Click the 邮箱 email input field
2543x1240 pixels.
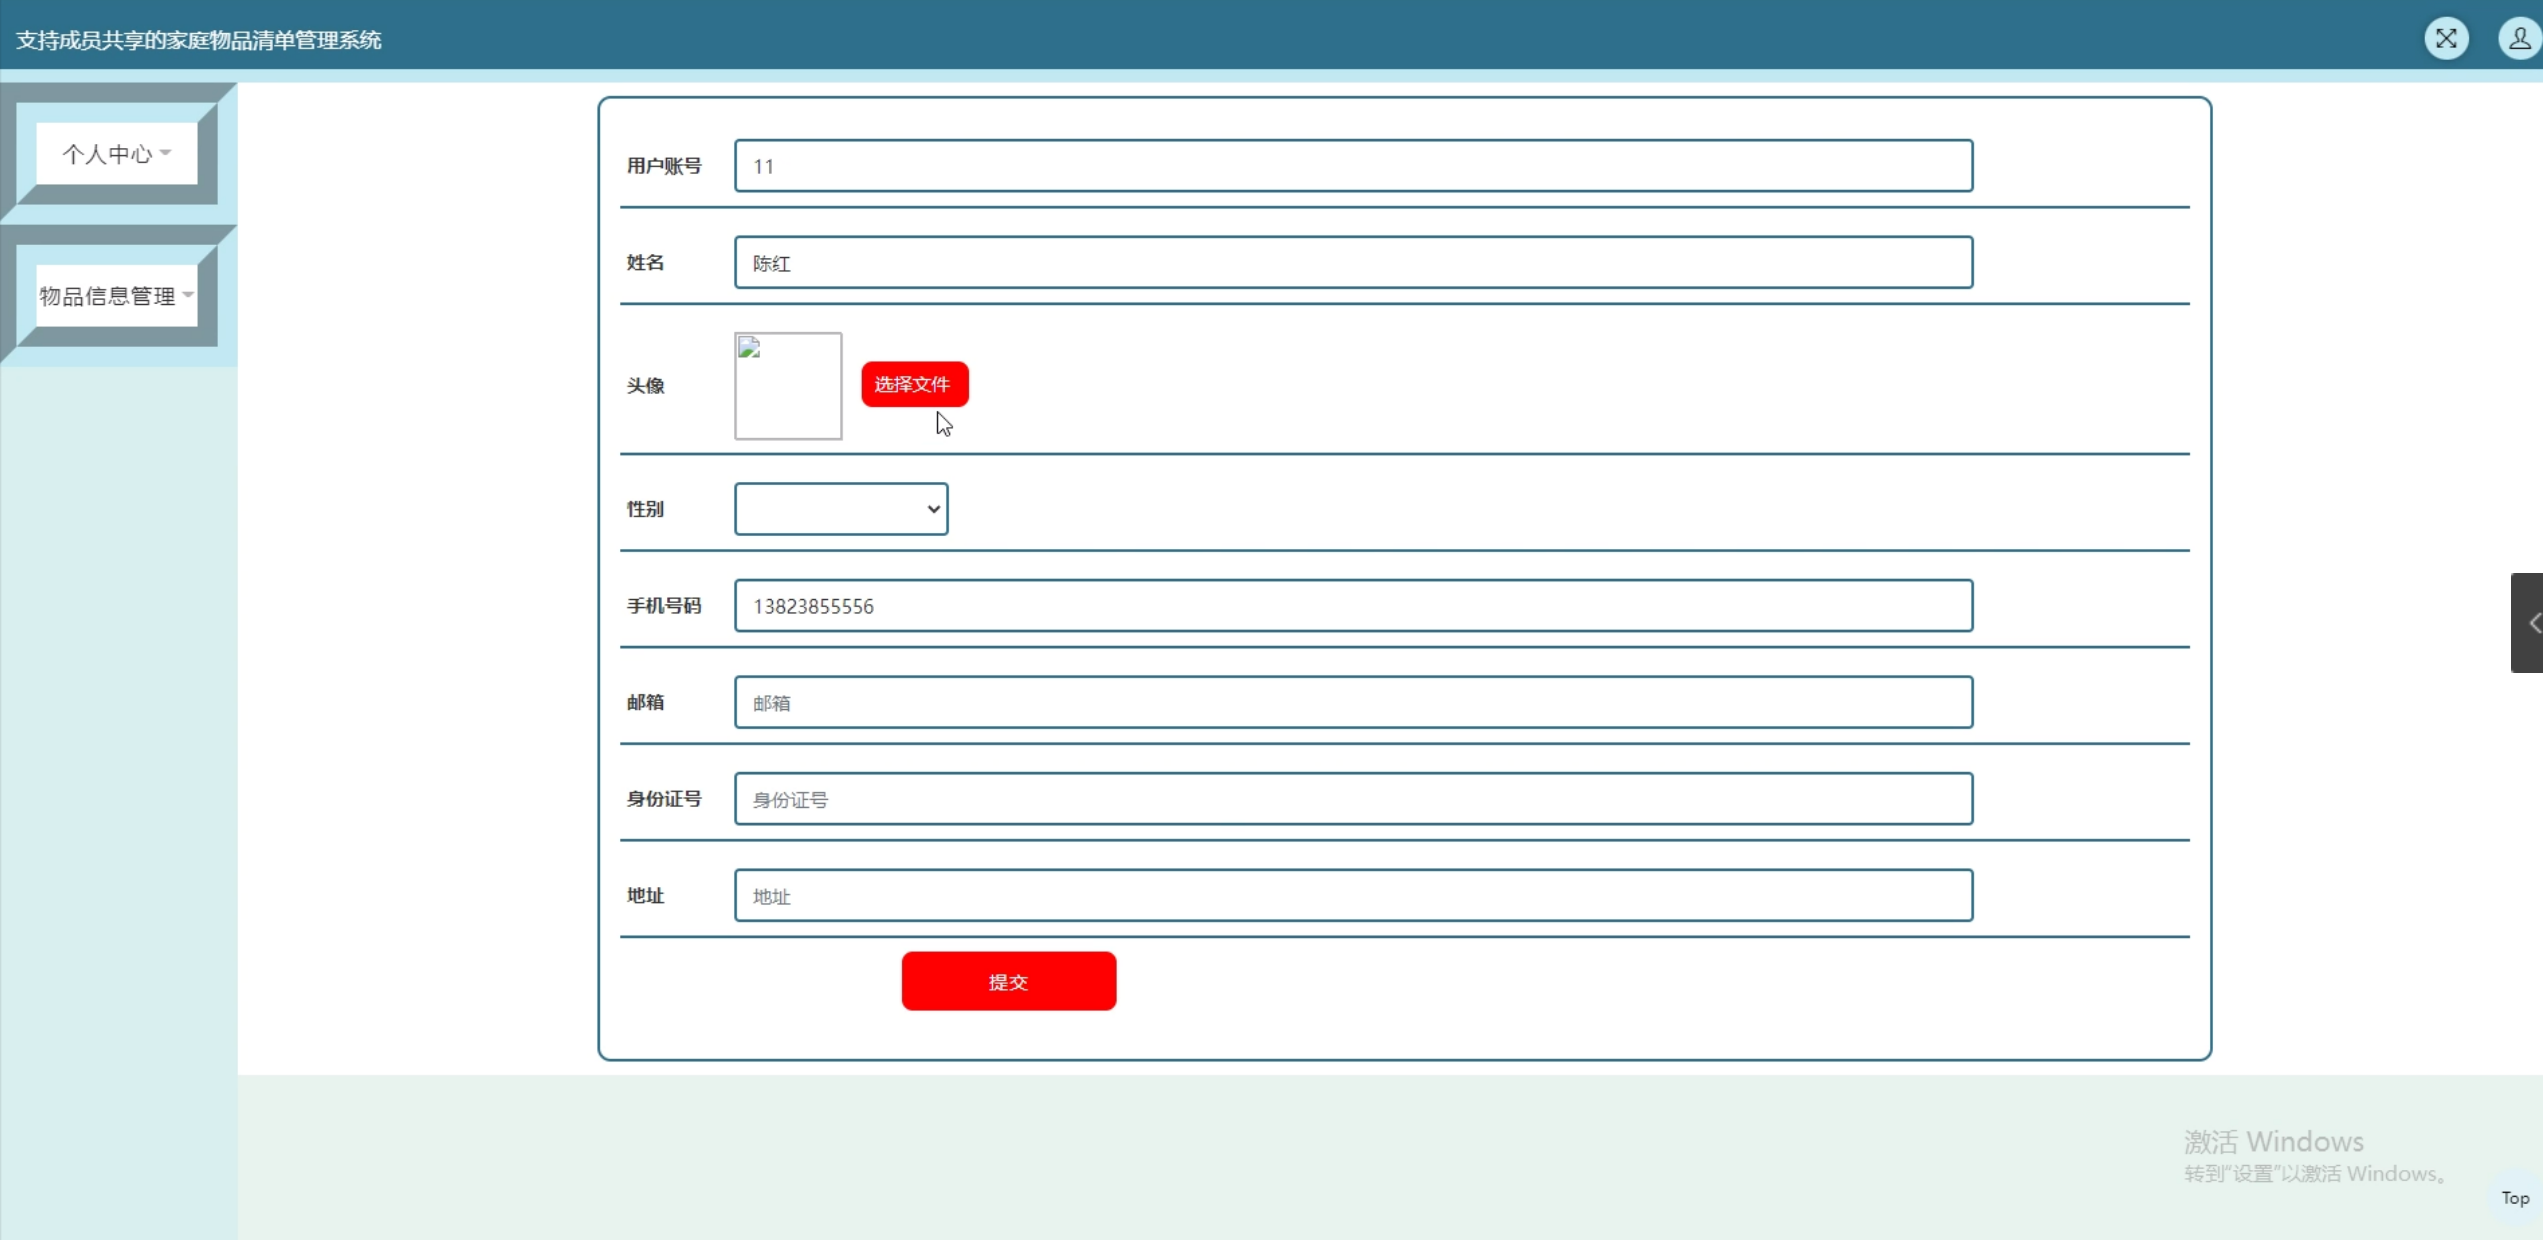[x=1353, y=702]
